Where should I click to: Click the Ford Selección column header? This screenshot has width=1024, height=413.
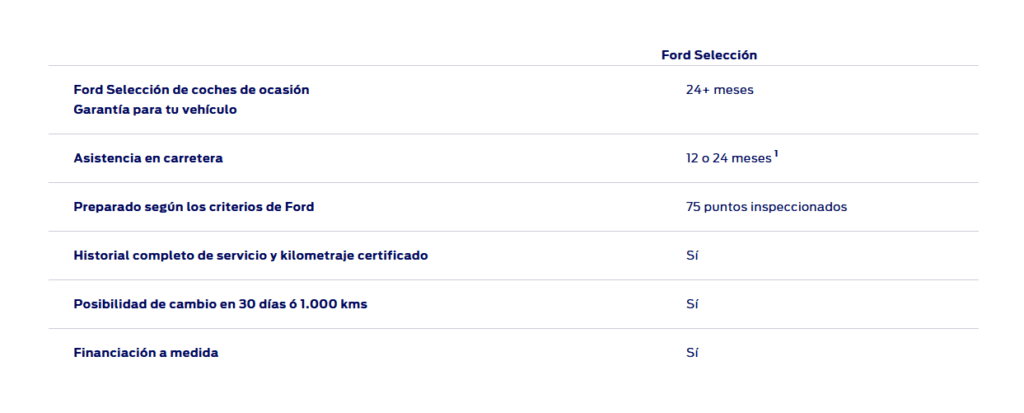(x=709, y=55)
